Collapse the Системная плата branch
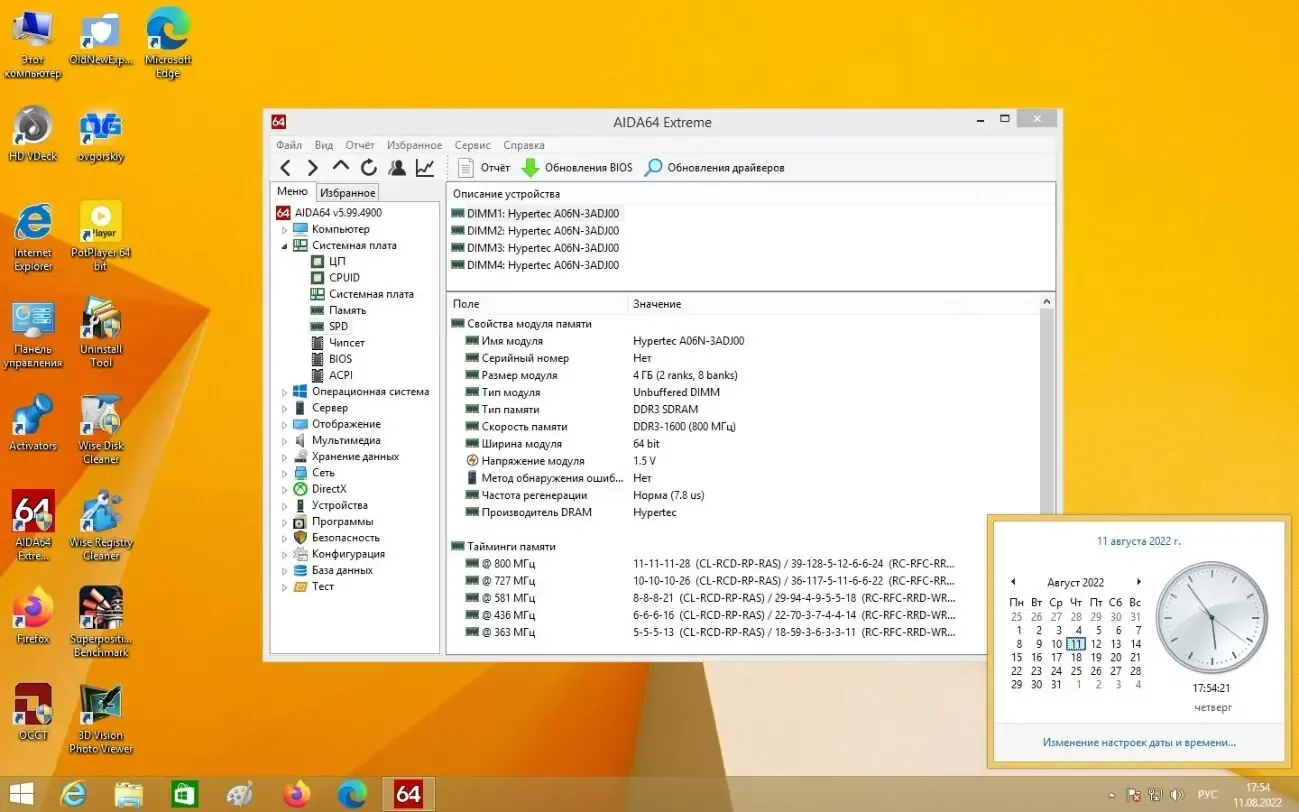 click(286, 245)
